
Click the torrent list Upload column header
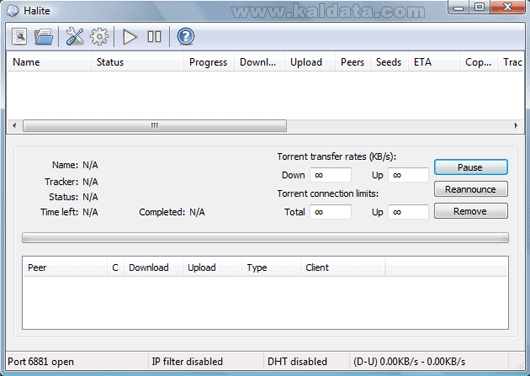coord(310,62)
